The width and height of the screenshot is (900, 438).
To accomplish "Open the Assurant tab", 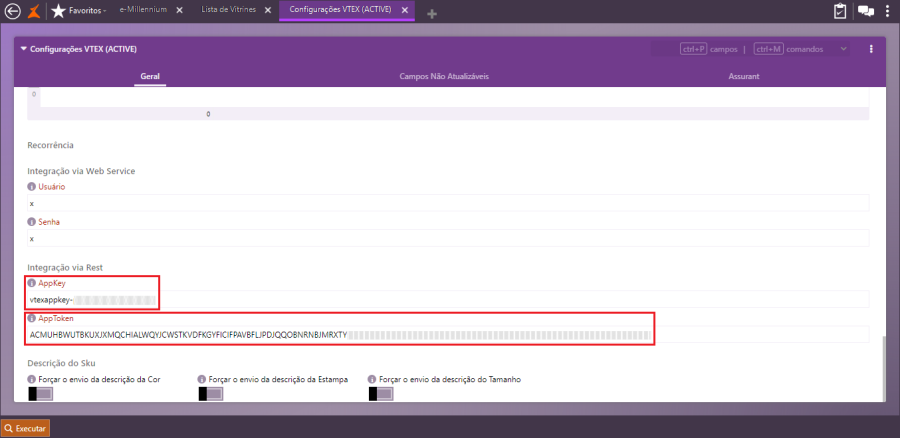I will 744,76.
